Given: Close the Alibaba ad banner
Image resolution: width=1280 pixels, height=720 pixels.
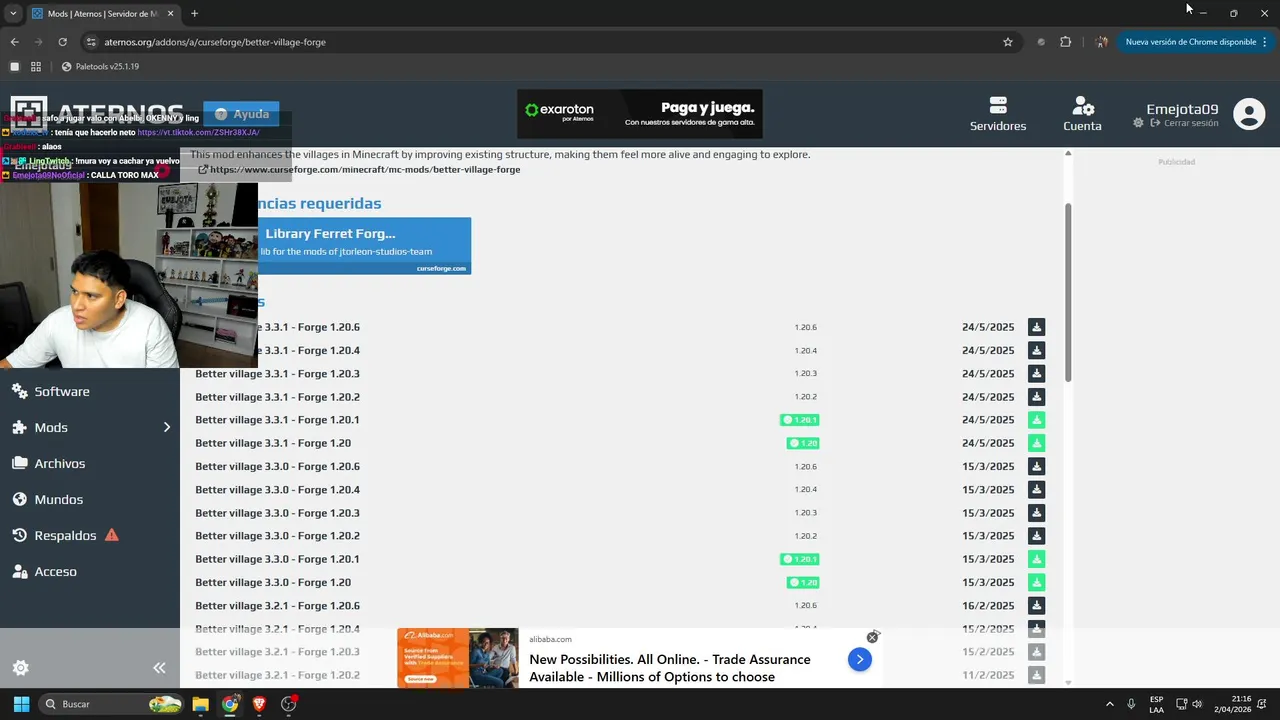Looking at the screenshot, I should (x=872, y=637).
